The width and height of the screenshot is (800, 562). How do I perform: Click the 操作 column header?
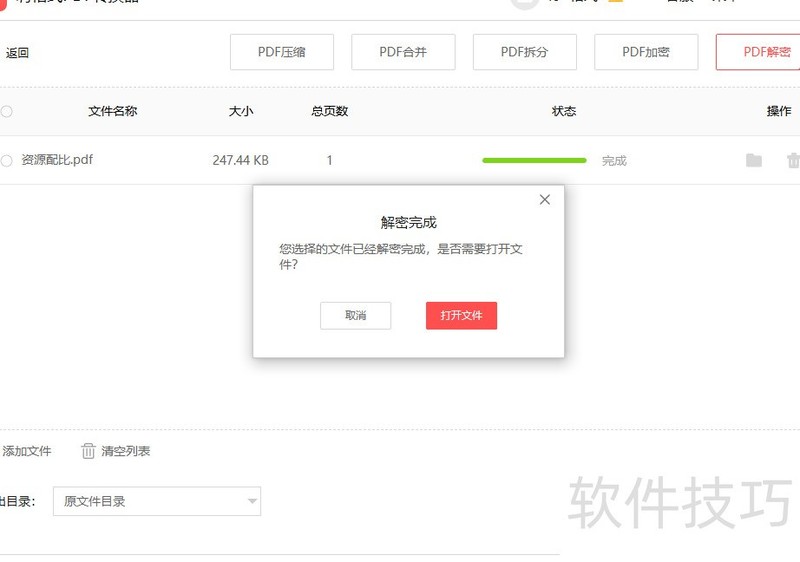click(779, 111)
